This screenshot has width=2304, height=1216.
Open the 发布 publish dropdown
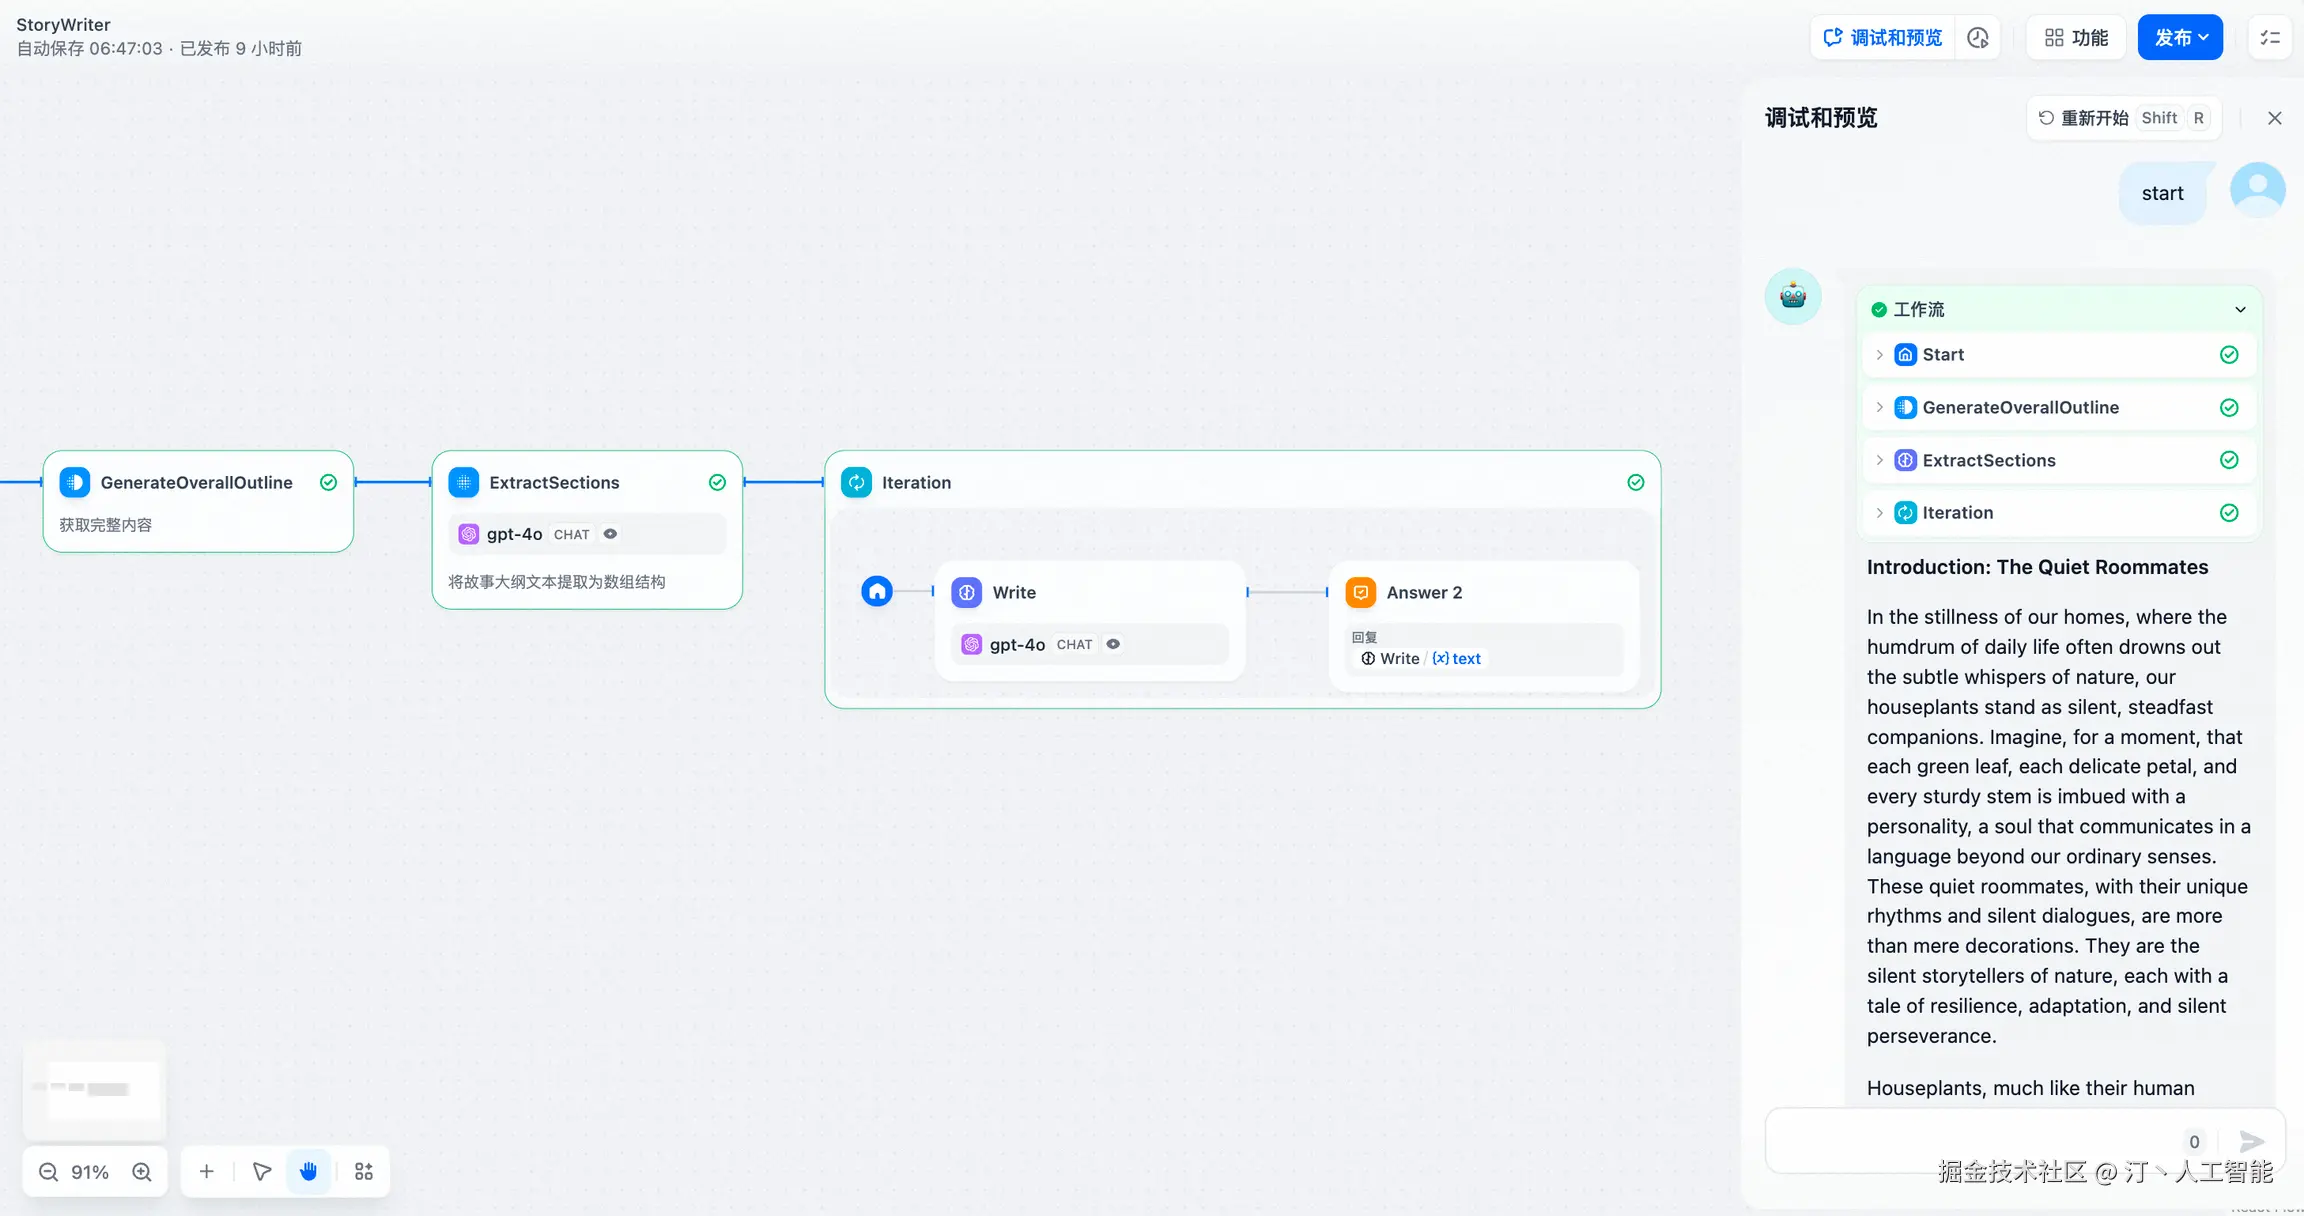pos(2180,38)
